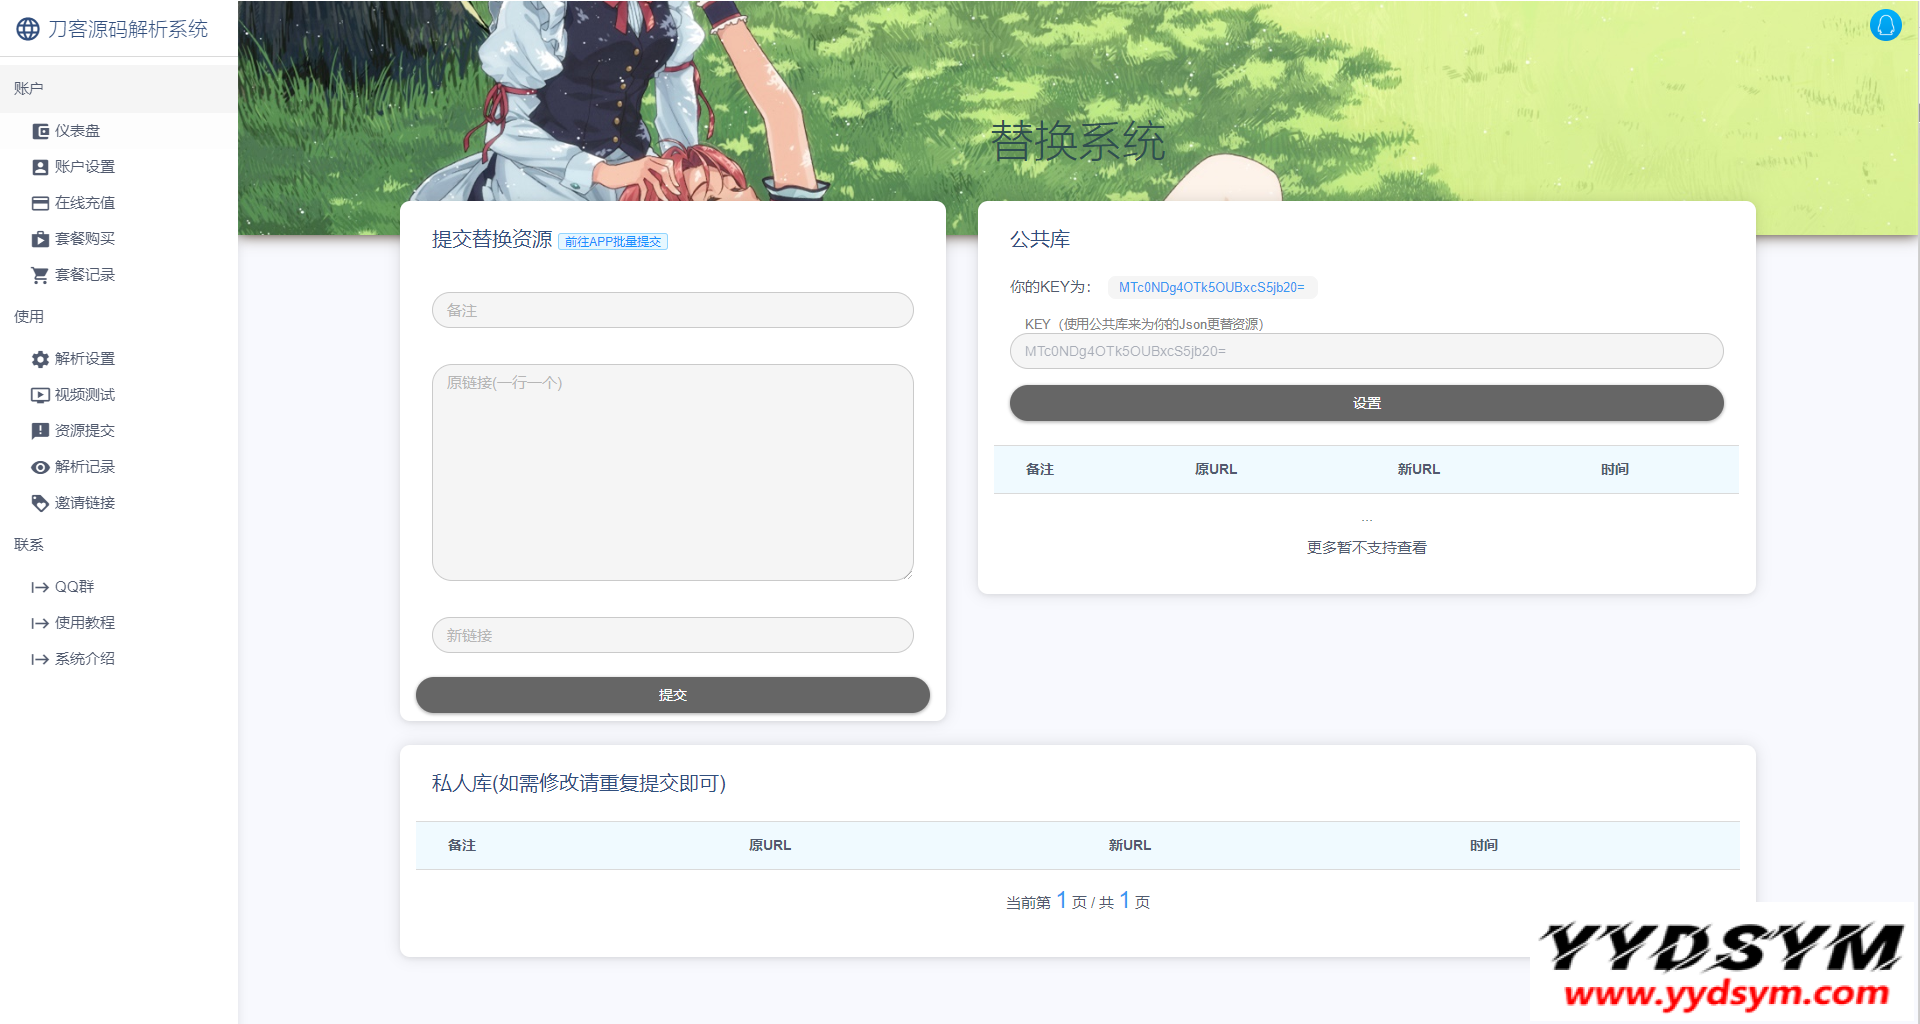
Task: Click the MTc0NDg4OTk5OUBxcS5jb20= key badge
Action: point(1212,288)
